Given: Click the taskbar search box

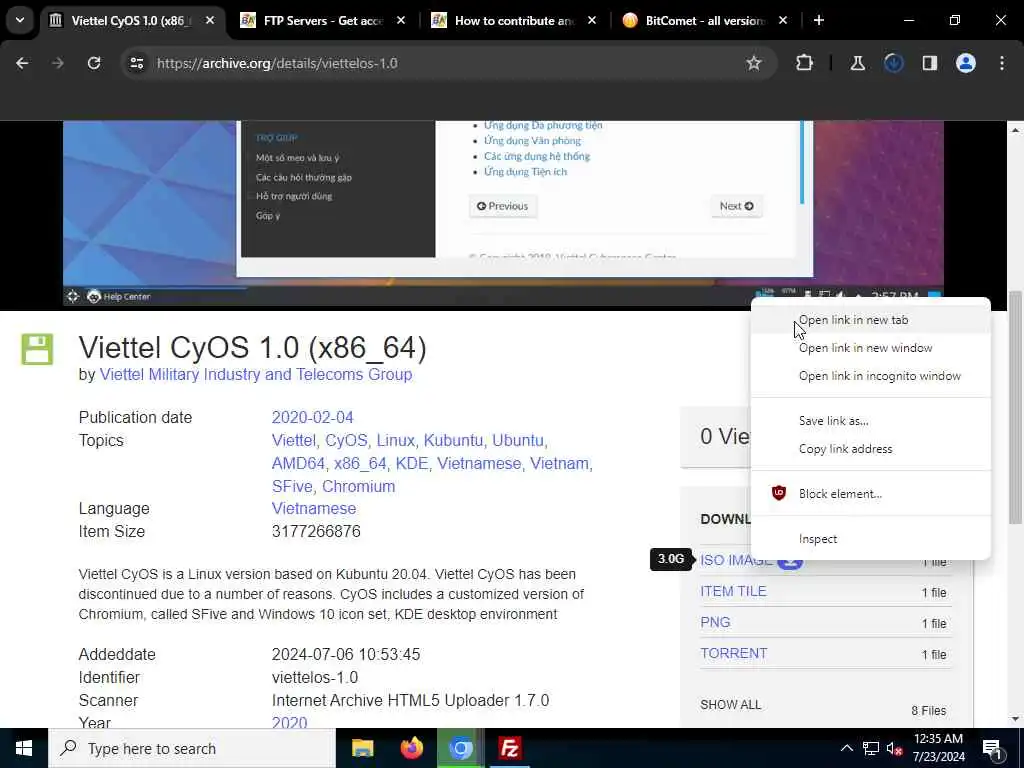Looking at the screenshot, I should (x=191, y=748).
